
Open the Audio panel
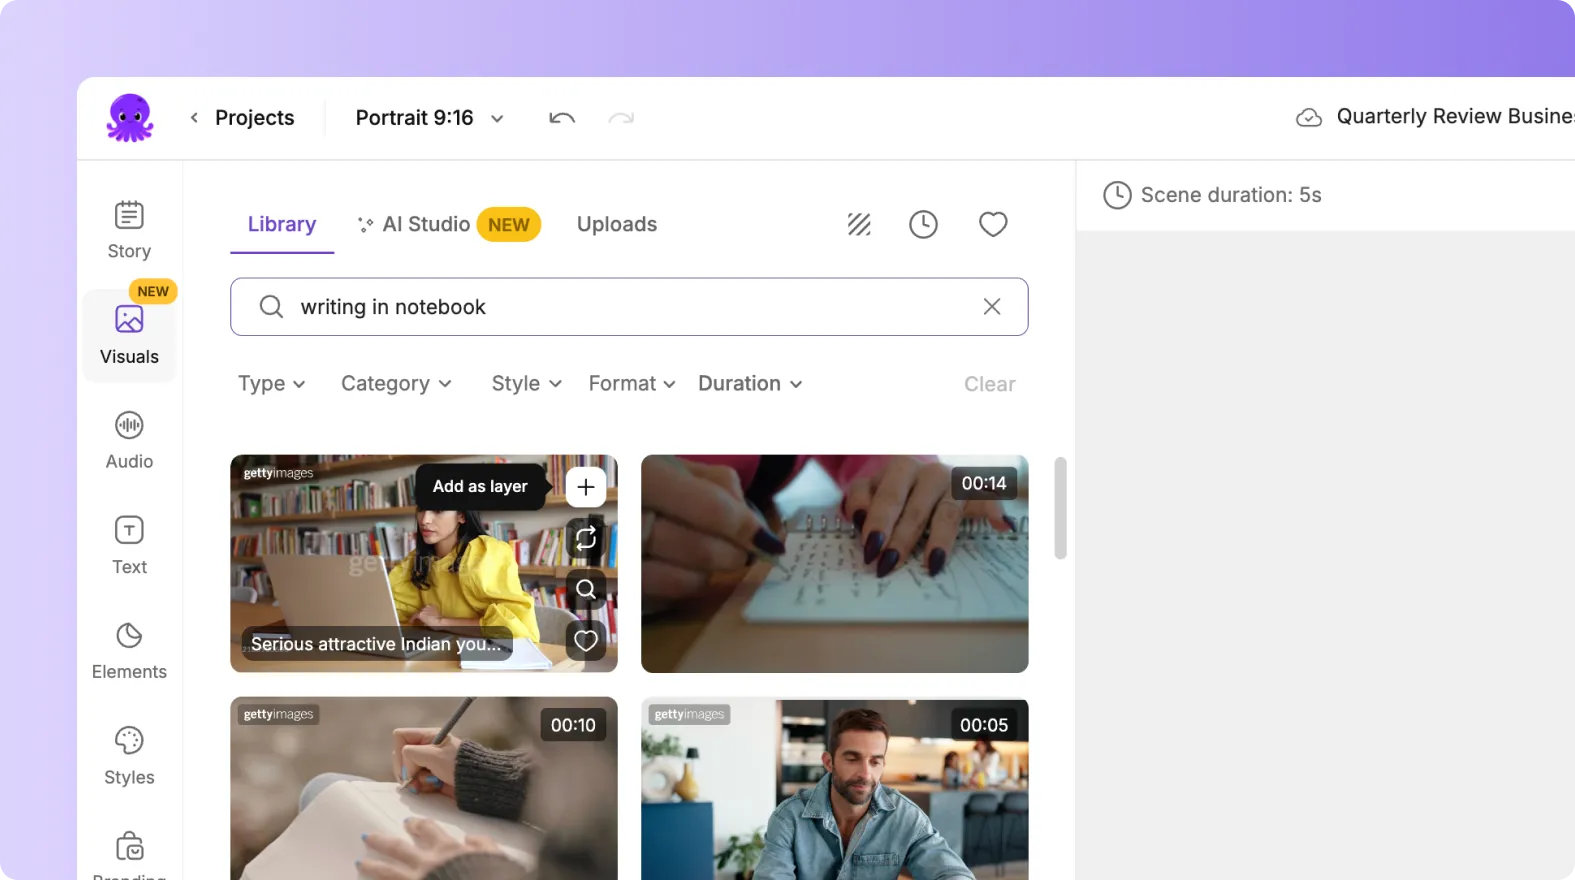click(129, 440)
